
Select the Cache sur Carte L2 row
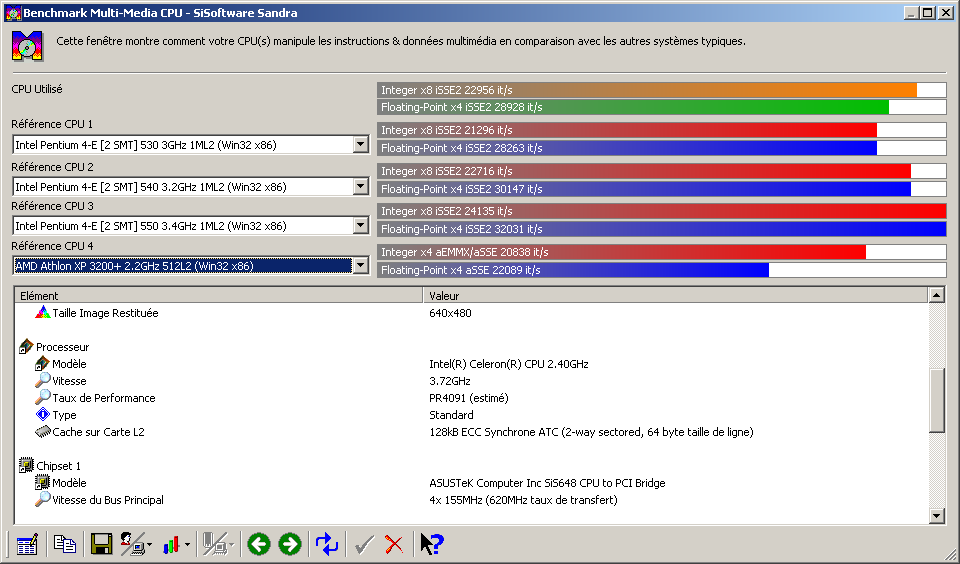(x=471, y=432)
